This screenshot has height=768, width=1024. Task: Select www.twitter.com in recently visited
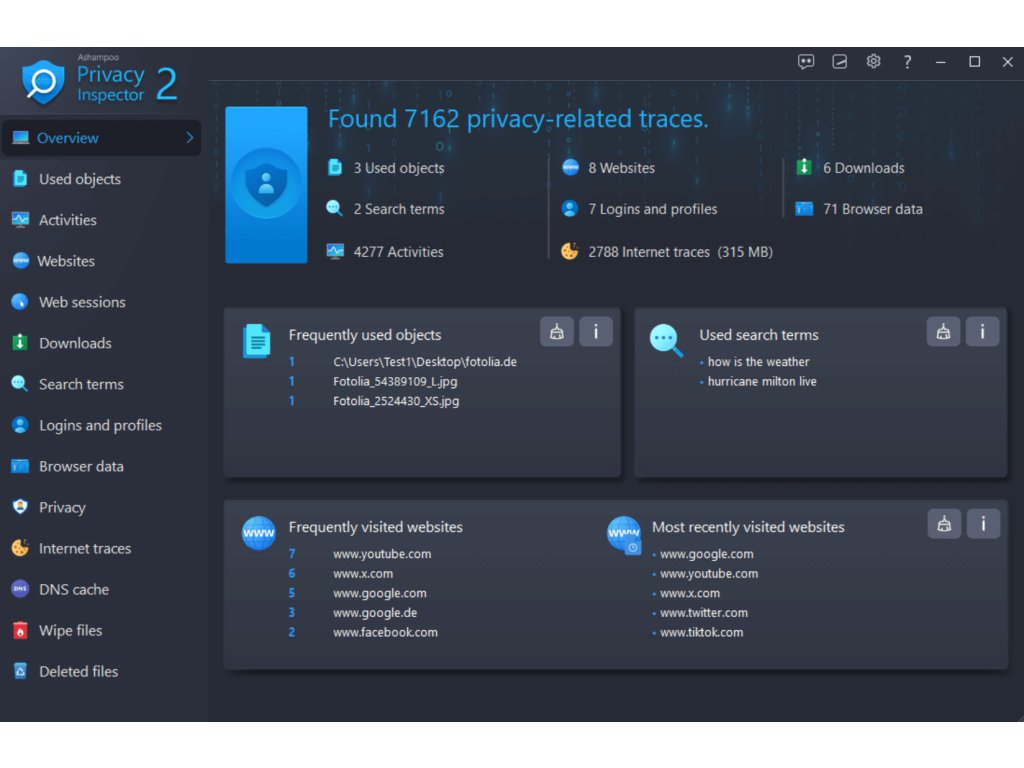pos(704,613)
